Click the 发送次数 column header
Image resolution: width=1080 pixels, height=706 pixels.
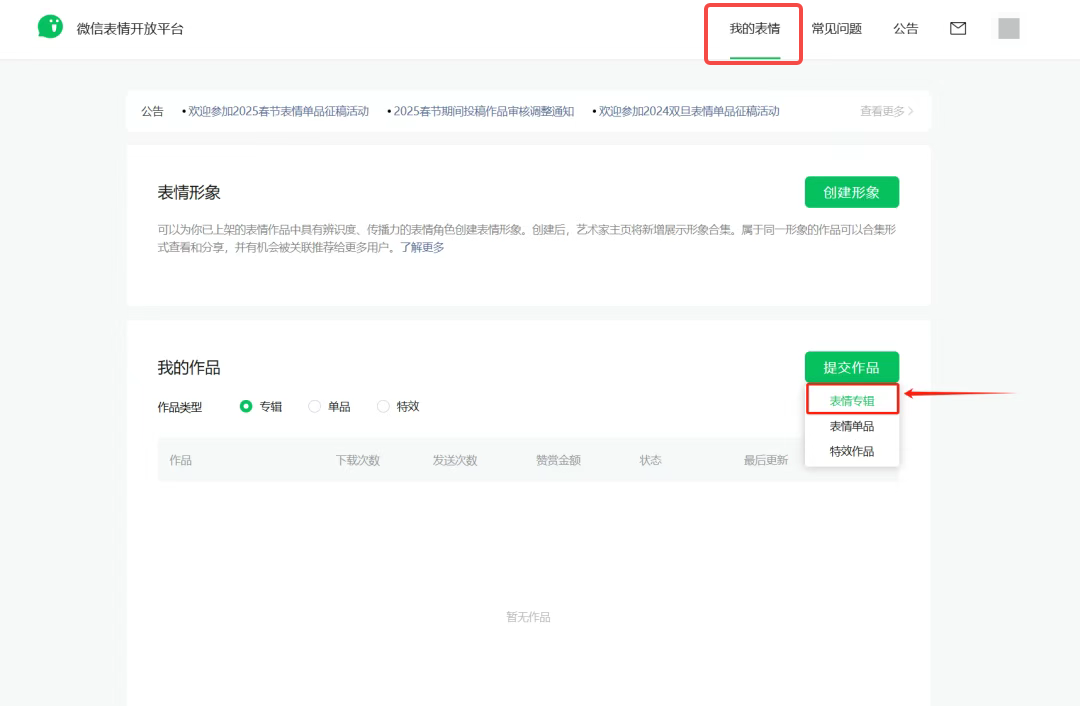[x=455, y=460]
